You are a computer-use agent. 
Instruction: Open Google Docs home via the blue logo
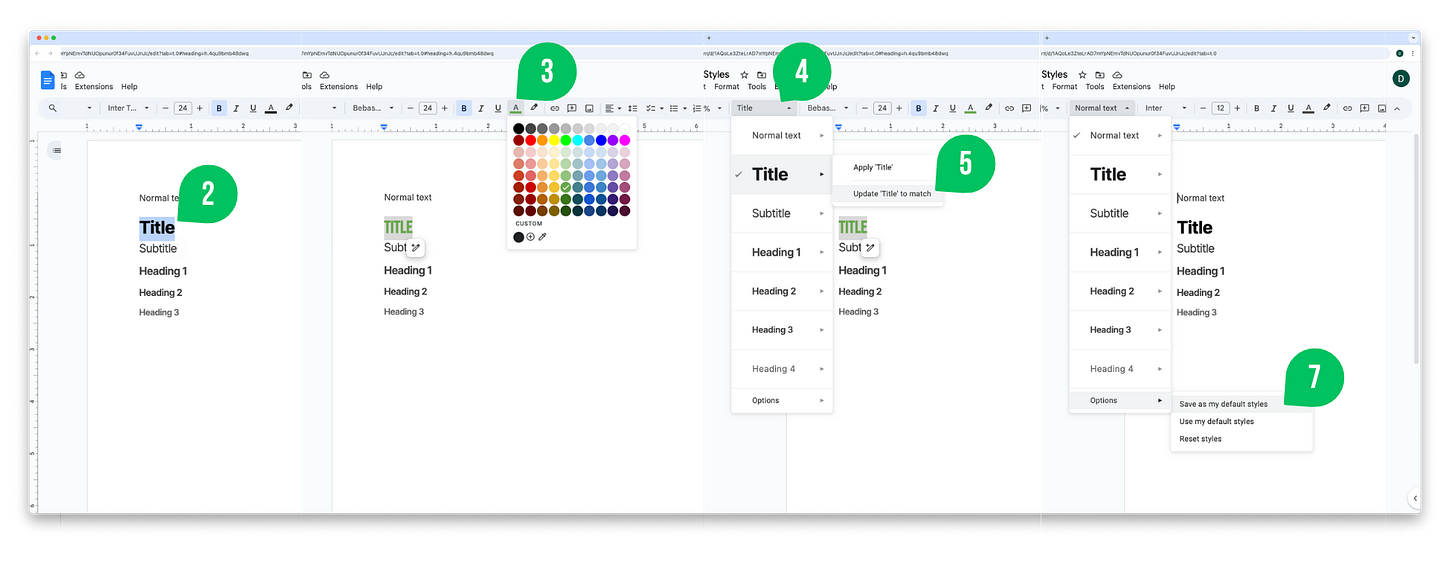[48, 80]
